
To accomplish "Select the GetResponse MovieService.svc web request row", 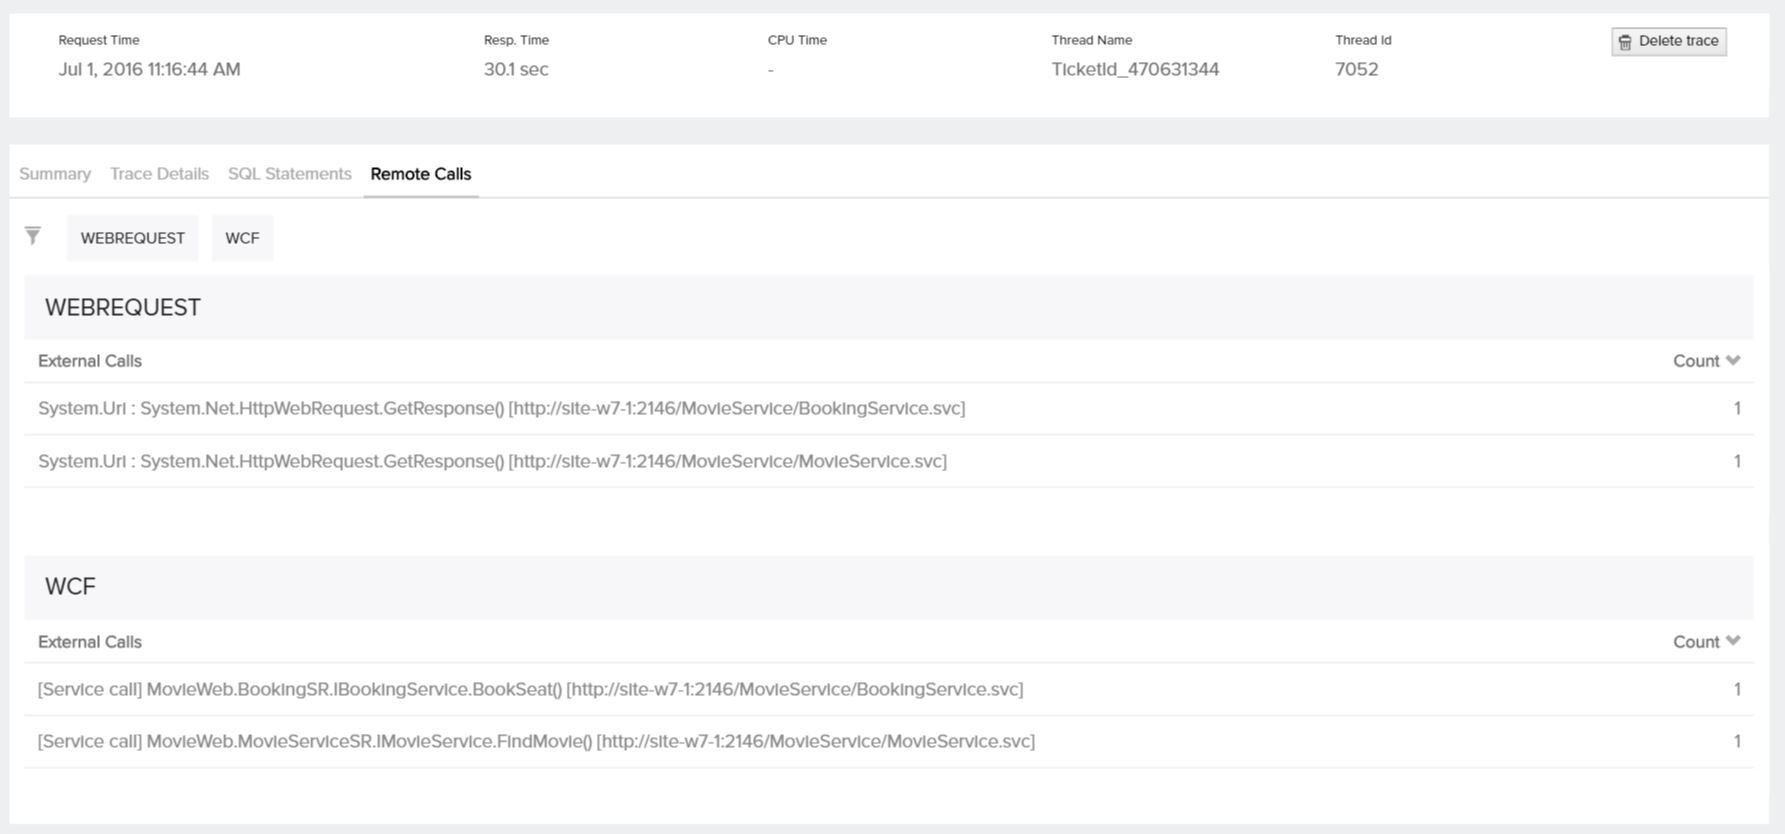I will [x=492, y=462].
